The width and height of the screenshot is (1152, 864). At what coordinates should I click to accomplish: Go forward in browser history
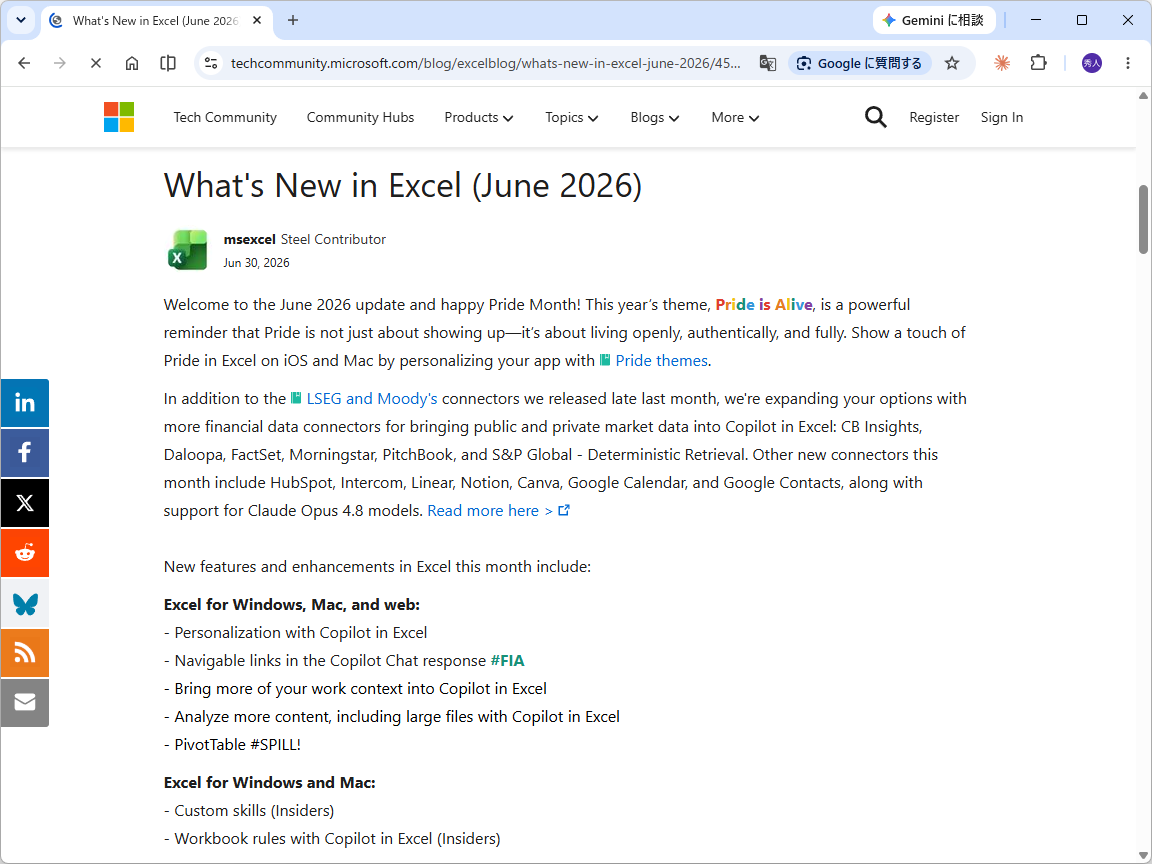pyautogui.click(x=60, y=63)
